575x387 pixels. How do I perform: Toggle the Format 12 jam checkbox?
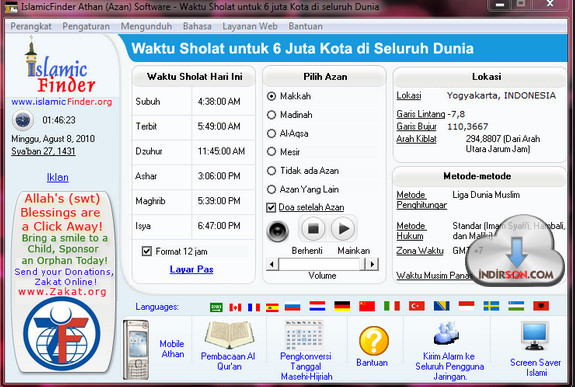click(147, 251)
